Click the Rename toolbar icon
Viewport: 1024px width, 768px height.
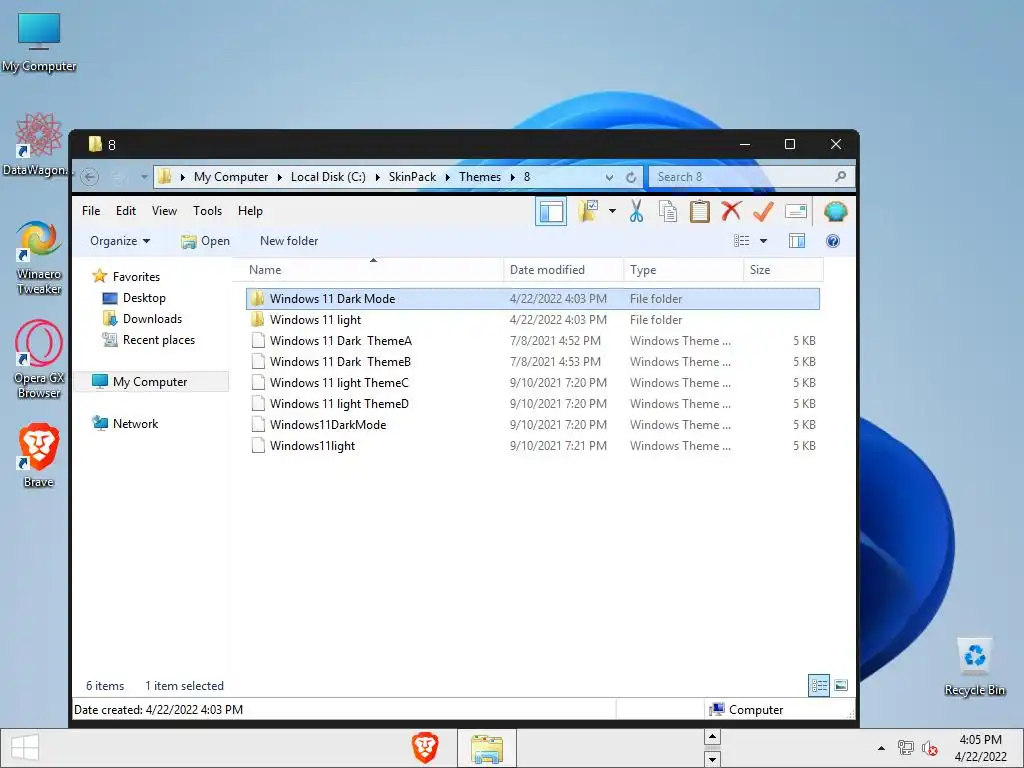[795, 211]
